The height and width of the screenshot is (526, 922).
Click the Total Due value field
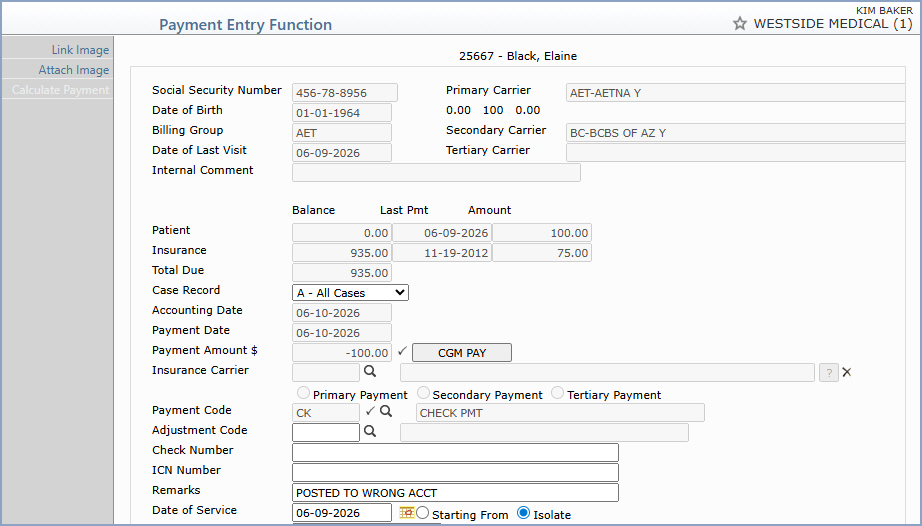(342, 273)
